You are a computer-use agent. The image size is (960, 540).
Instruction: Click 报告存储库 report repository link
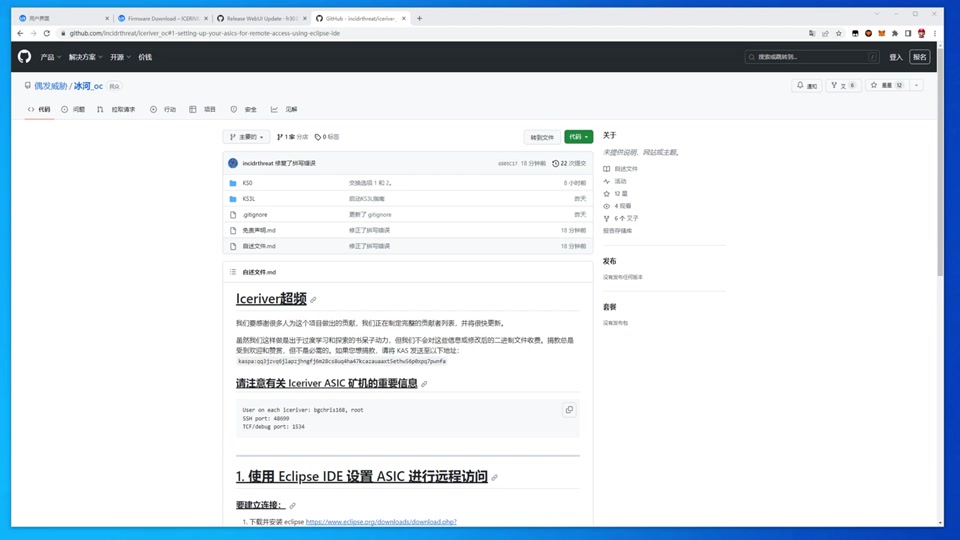coord(617,231)
